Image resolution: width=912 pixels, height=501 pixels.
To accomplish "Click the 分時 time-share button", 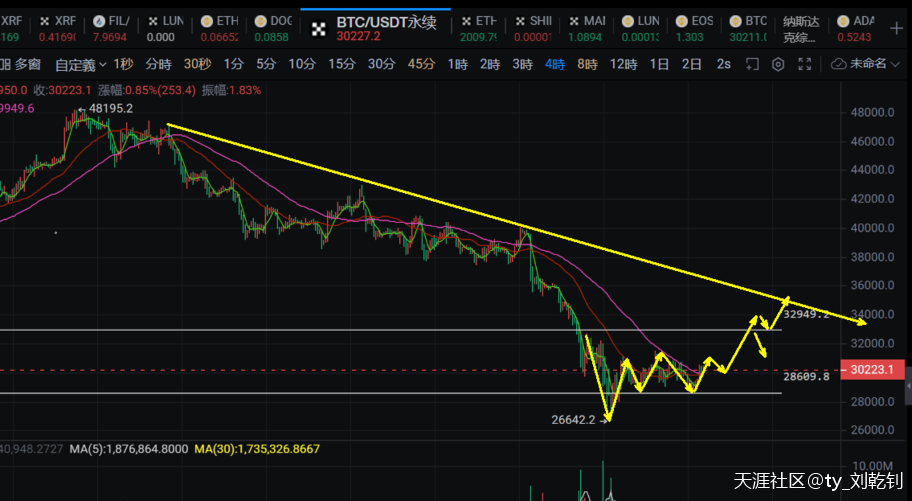I will [158, 64].
